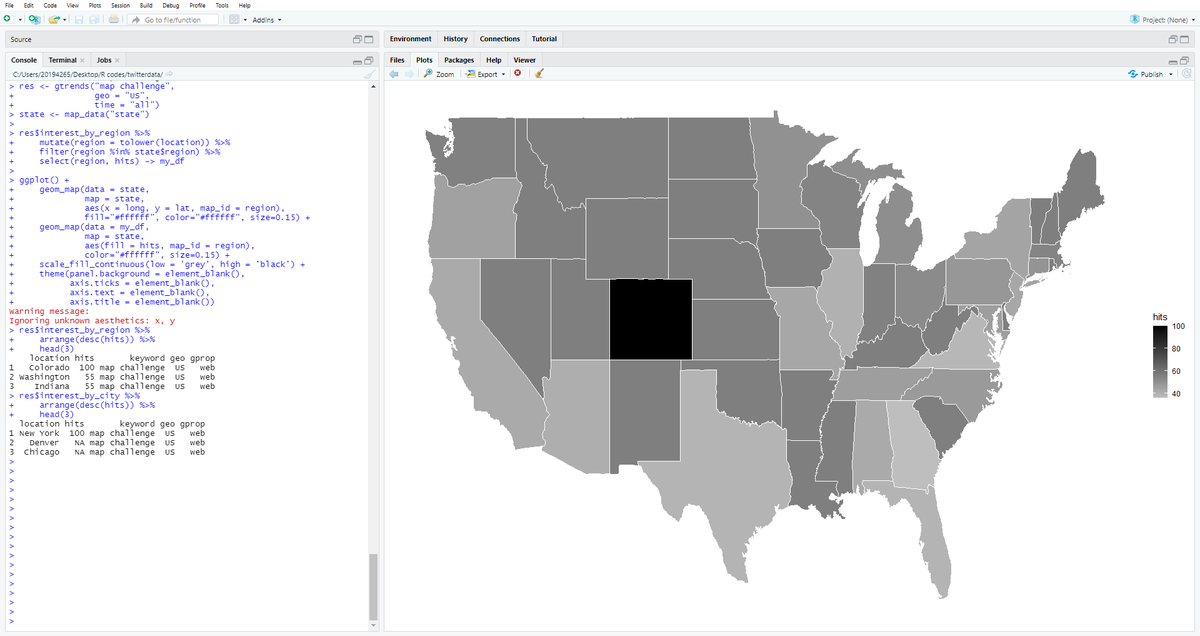Click the Open File folder icon

(54, 20)
